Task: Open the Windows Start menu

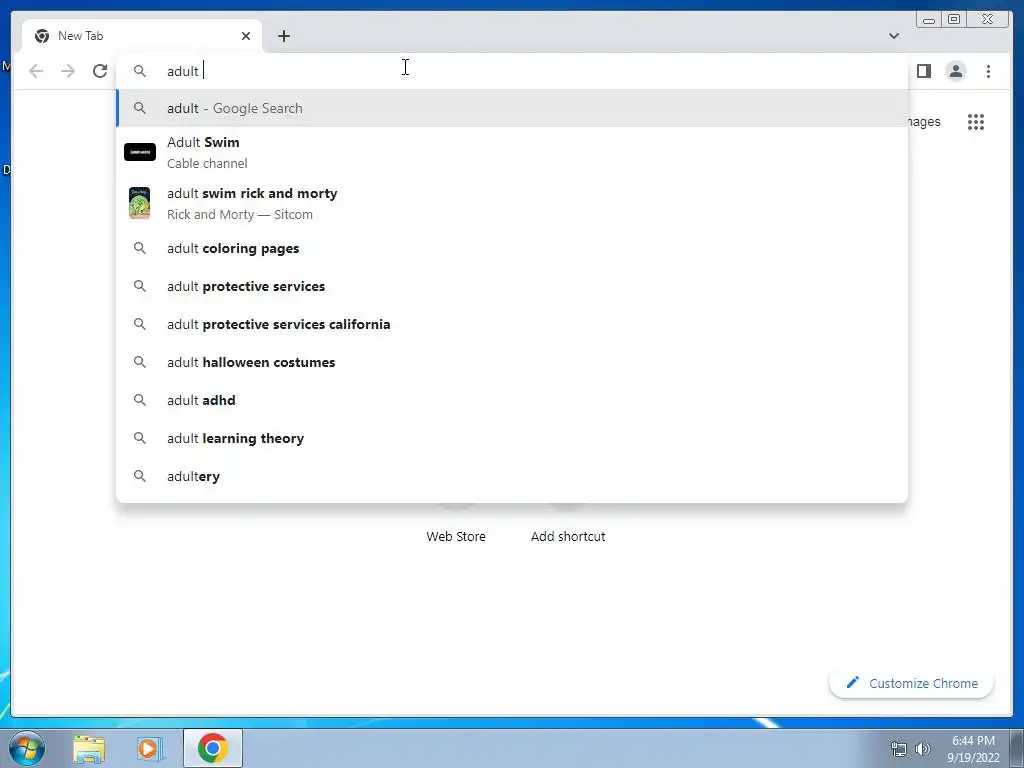Action: pyautogui.click(x=26, y=748)
